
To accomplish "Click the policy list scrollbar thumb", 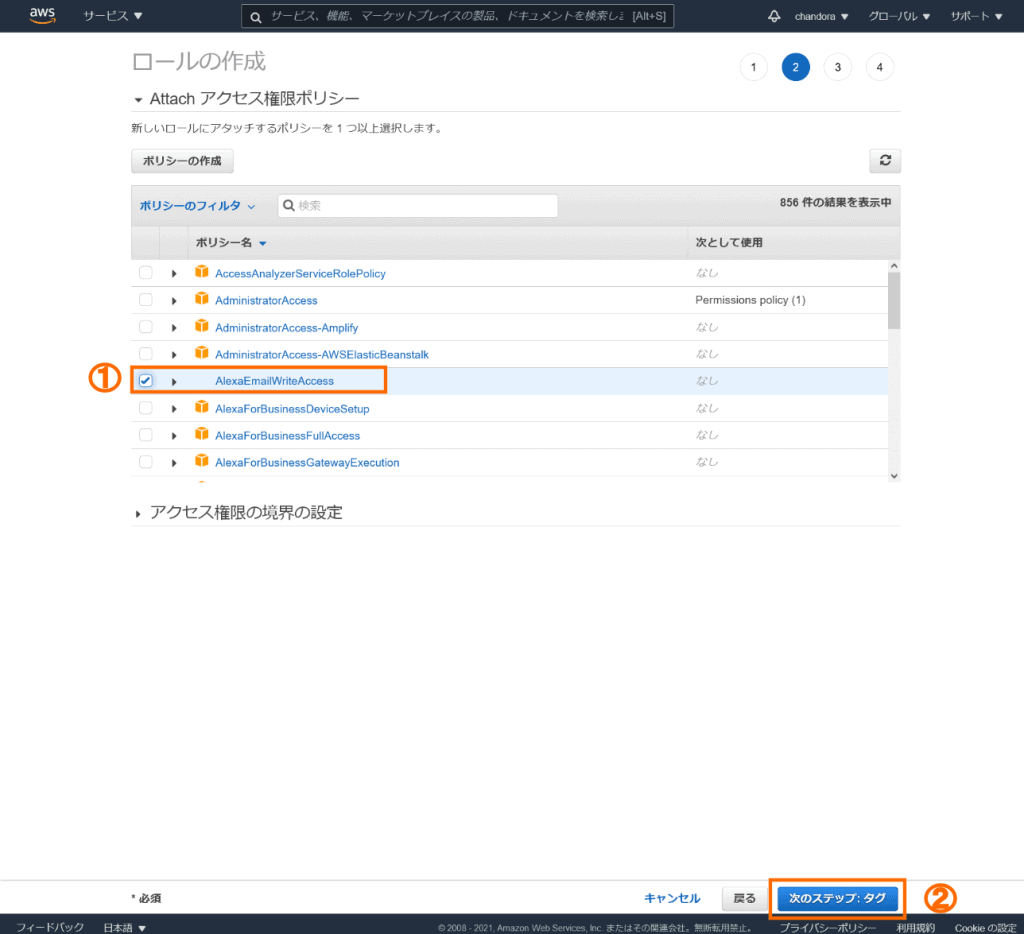I will pyautogui.click(x=894, y=301).
